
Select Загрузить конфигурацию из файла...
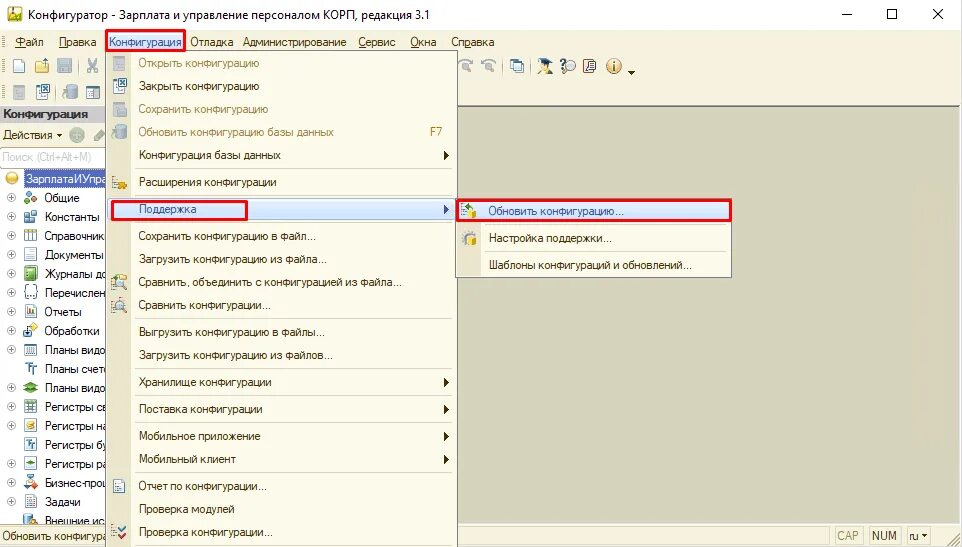(x=282, y=259)
